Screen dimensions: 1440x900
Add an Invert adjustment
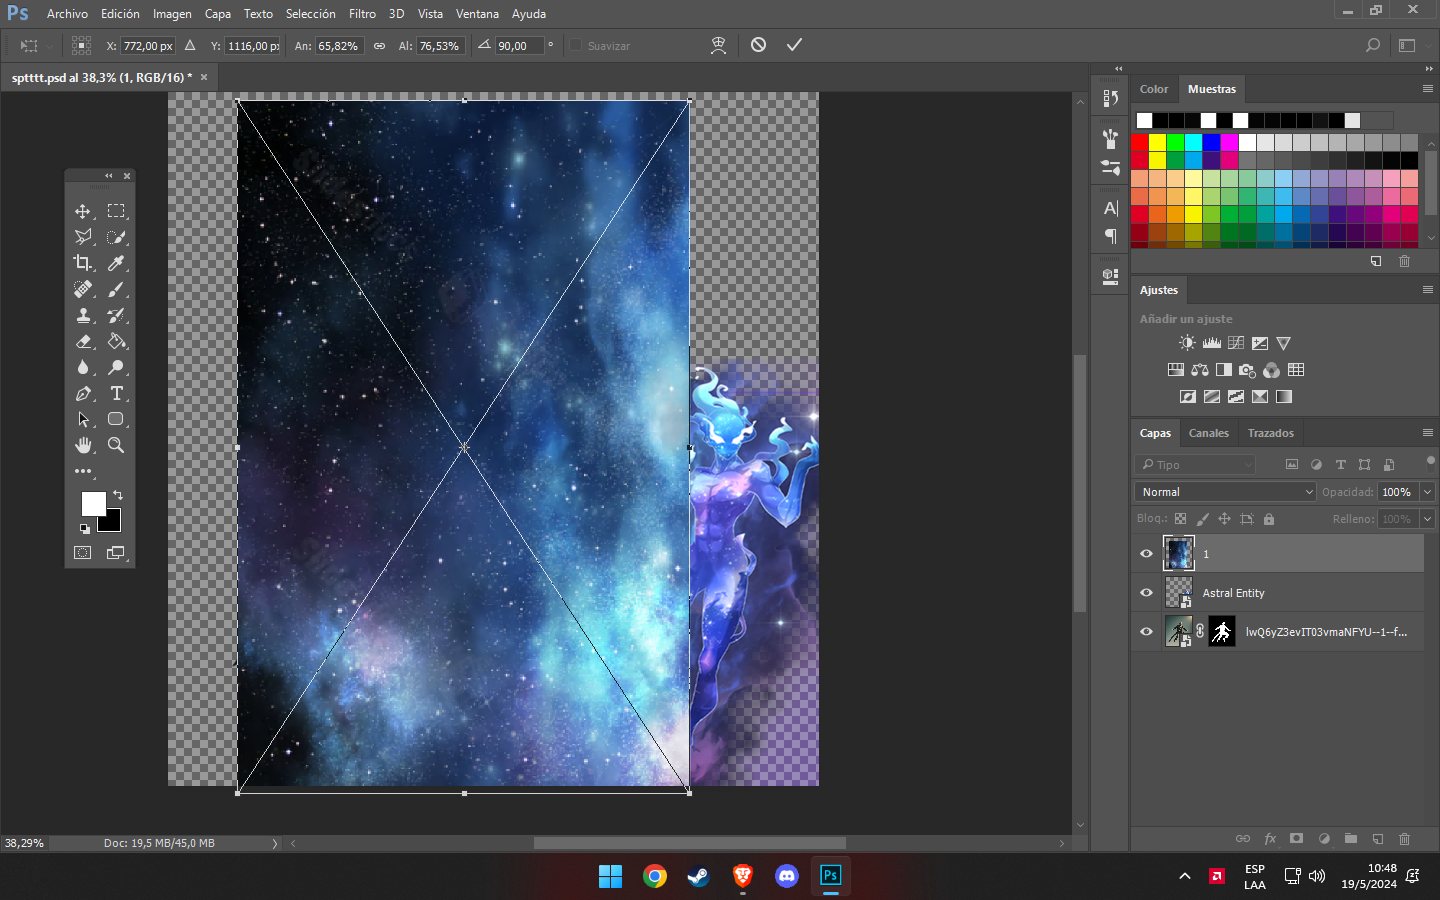coord(1188,397)
